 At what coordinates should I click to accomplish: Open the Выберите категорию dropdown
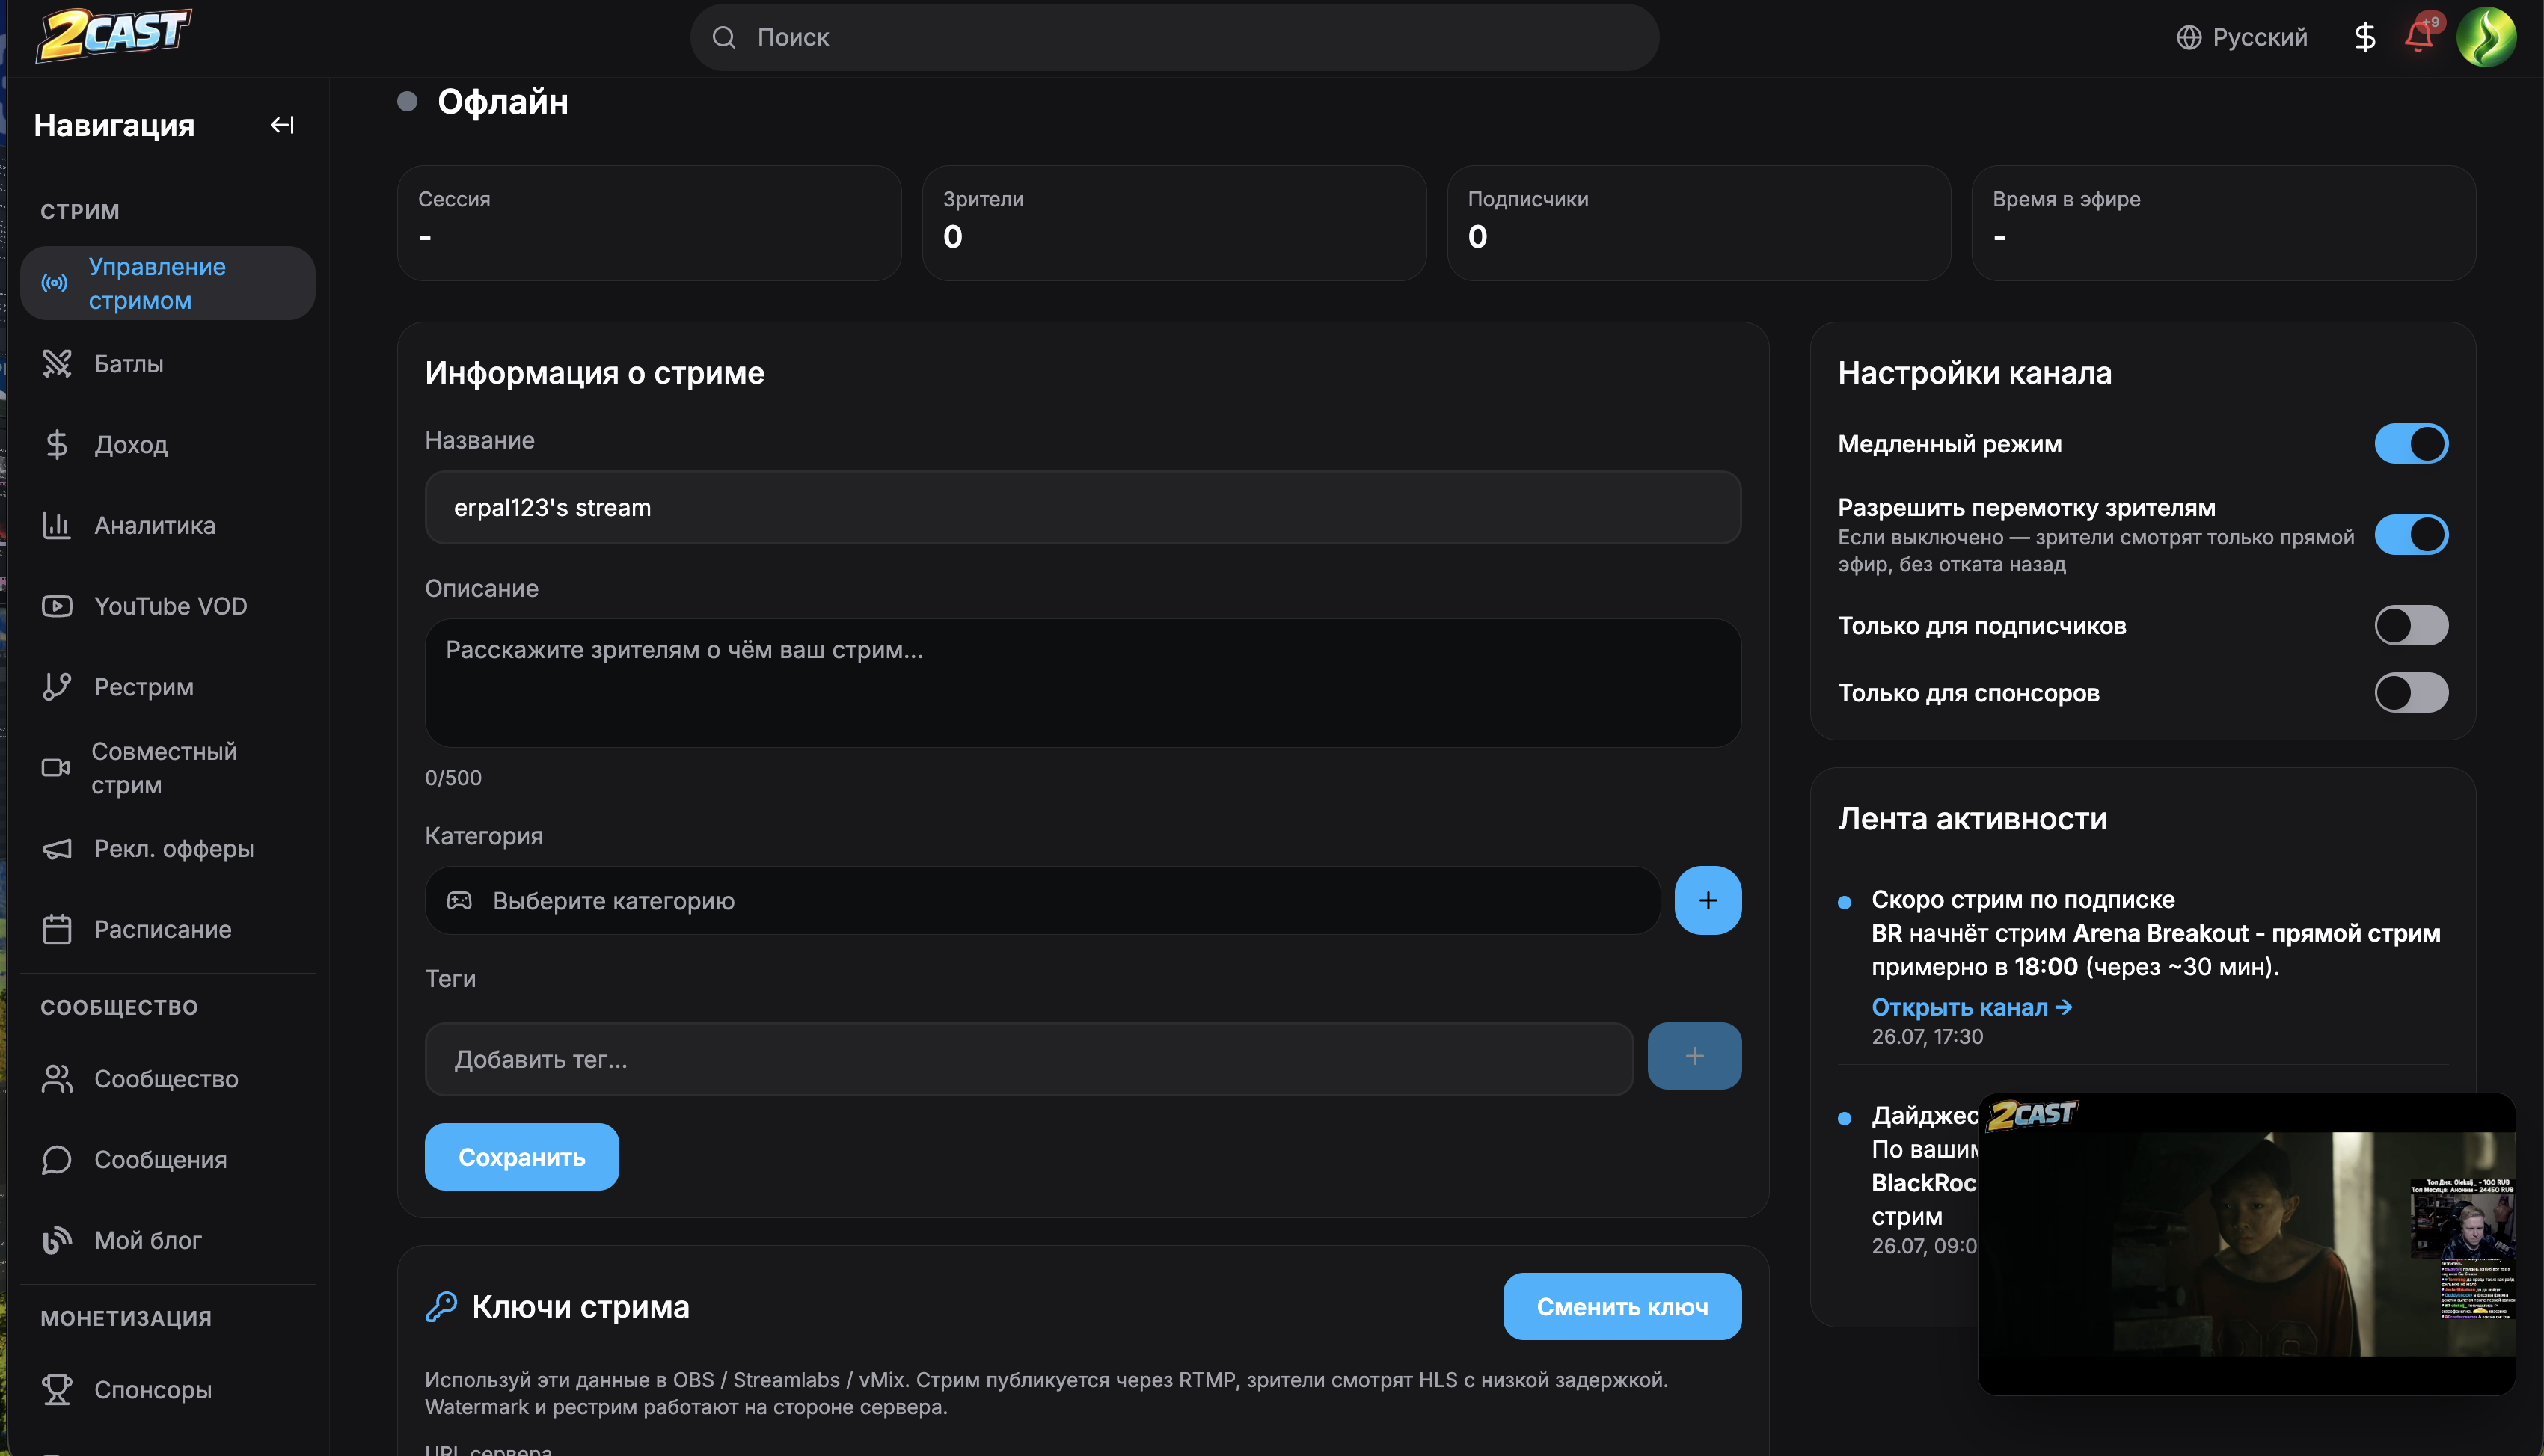1042,900
